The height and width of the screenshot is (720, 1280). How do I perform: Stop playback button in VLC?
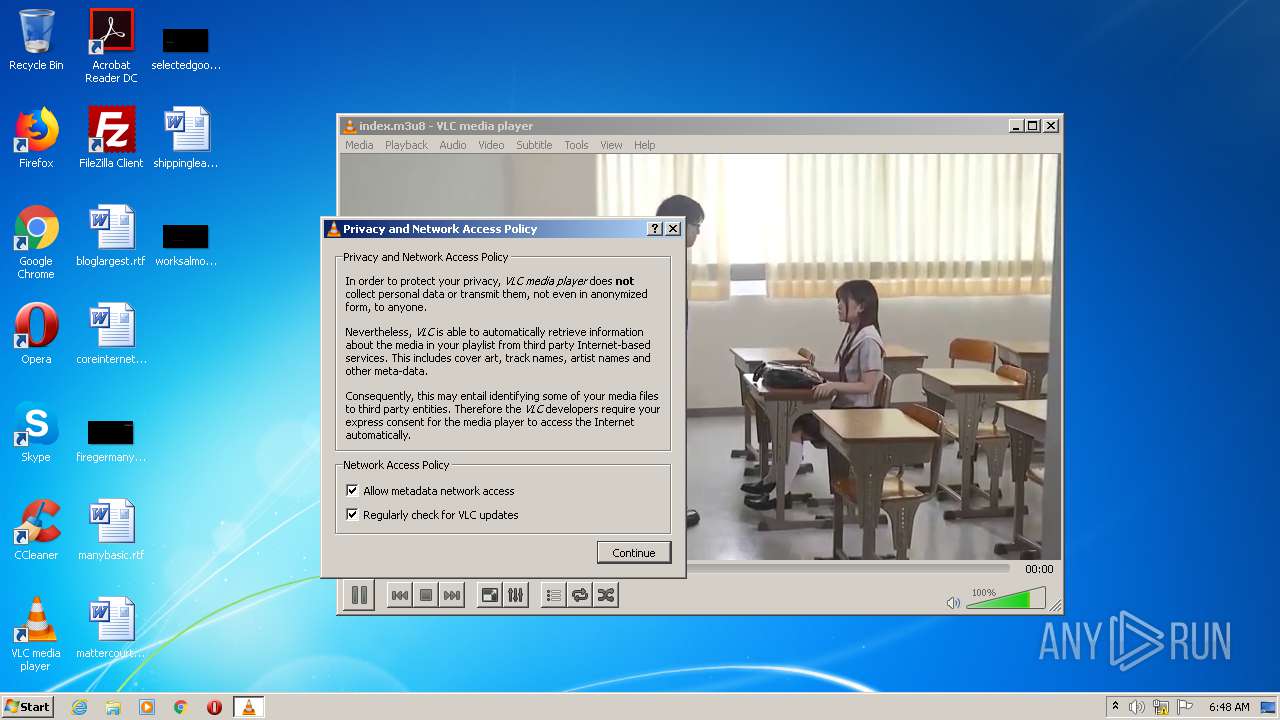(x=426, y=595)
